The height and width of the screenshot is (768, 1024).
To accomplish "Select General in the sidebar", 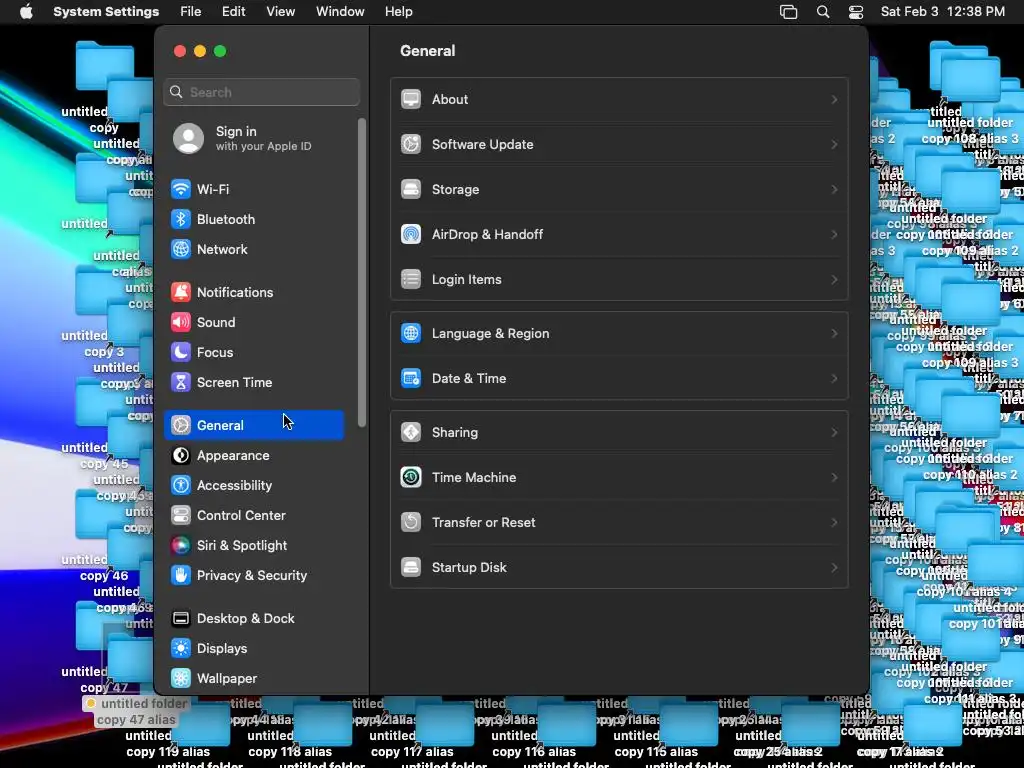I will coord(254,426).
